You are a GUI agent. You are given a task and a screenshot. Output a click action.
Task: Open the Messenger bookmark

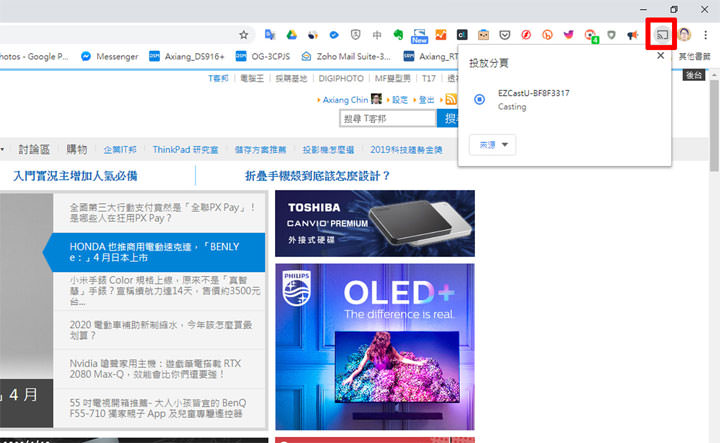tap(109, 56)
